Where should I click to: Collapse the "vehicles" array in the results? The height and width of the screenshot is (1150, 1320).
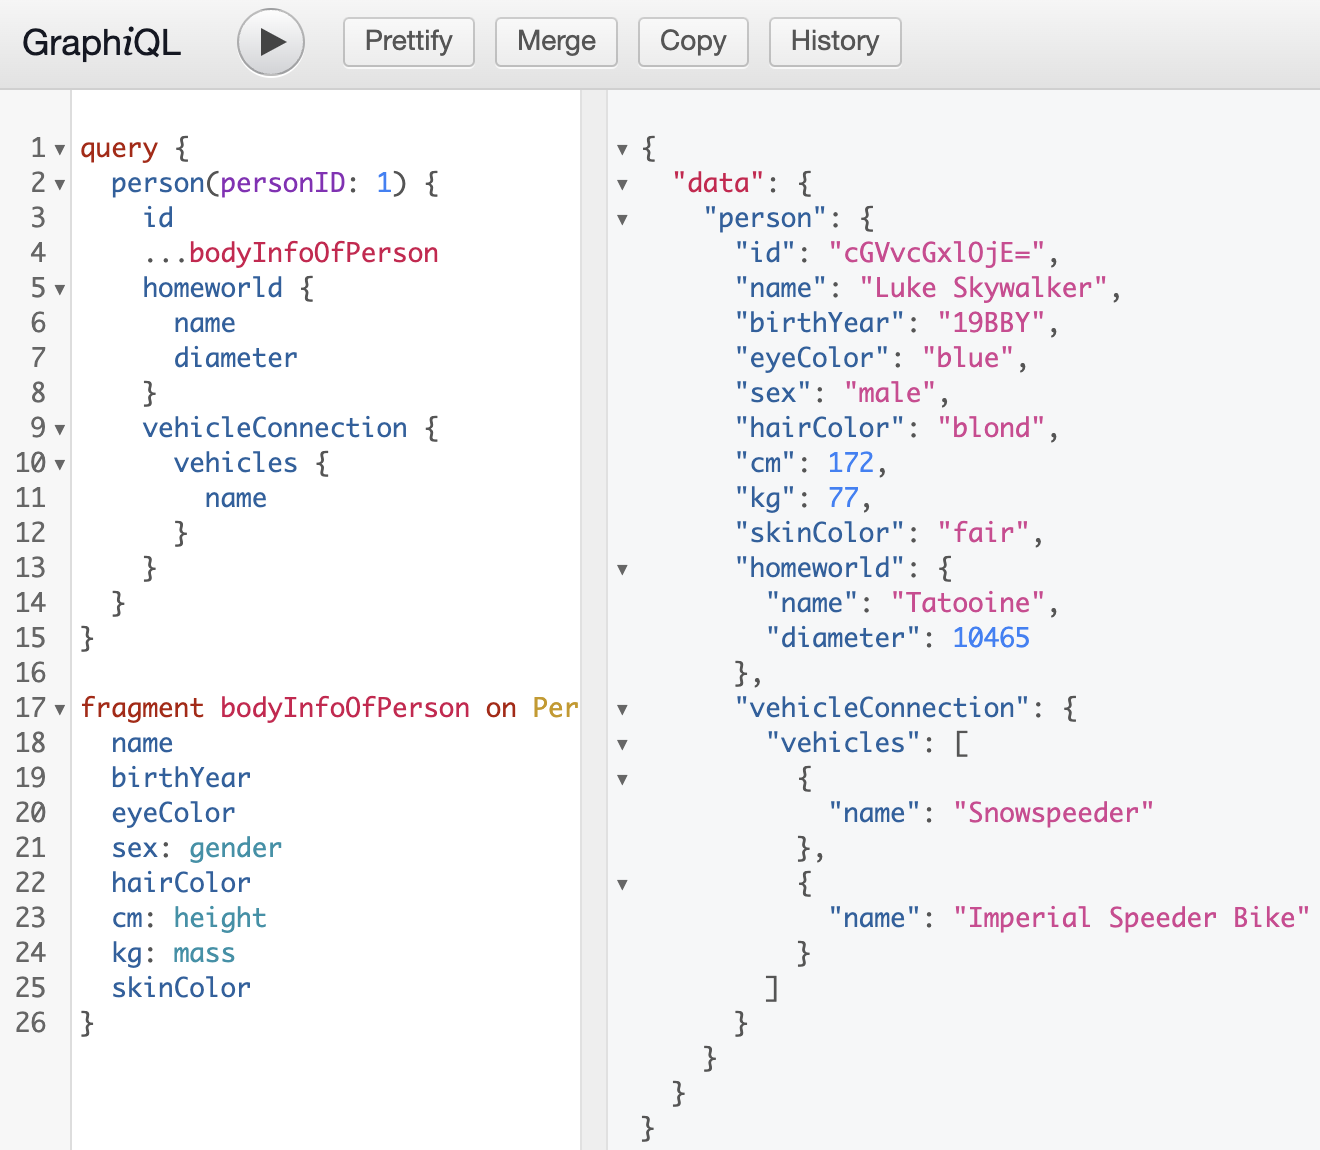[x=622, y=745]
